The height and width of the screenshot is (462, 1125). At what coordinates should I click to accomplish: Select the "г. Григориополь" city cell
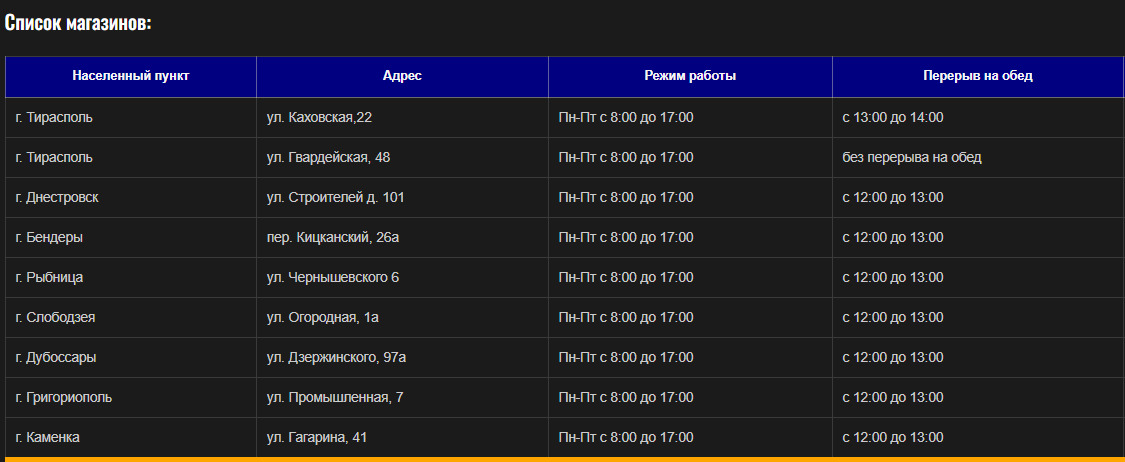tap(64, 398)
